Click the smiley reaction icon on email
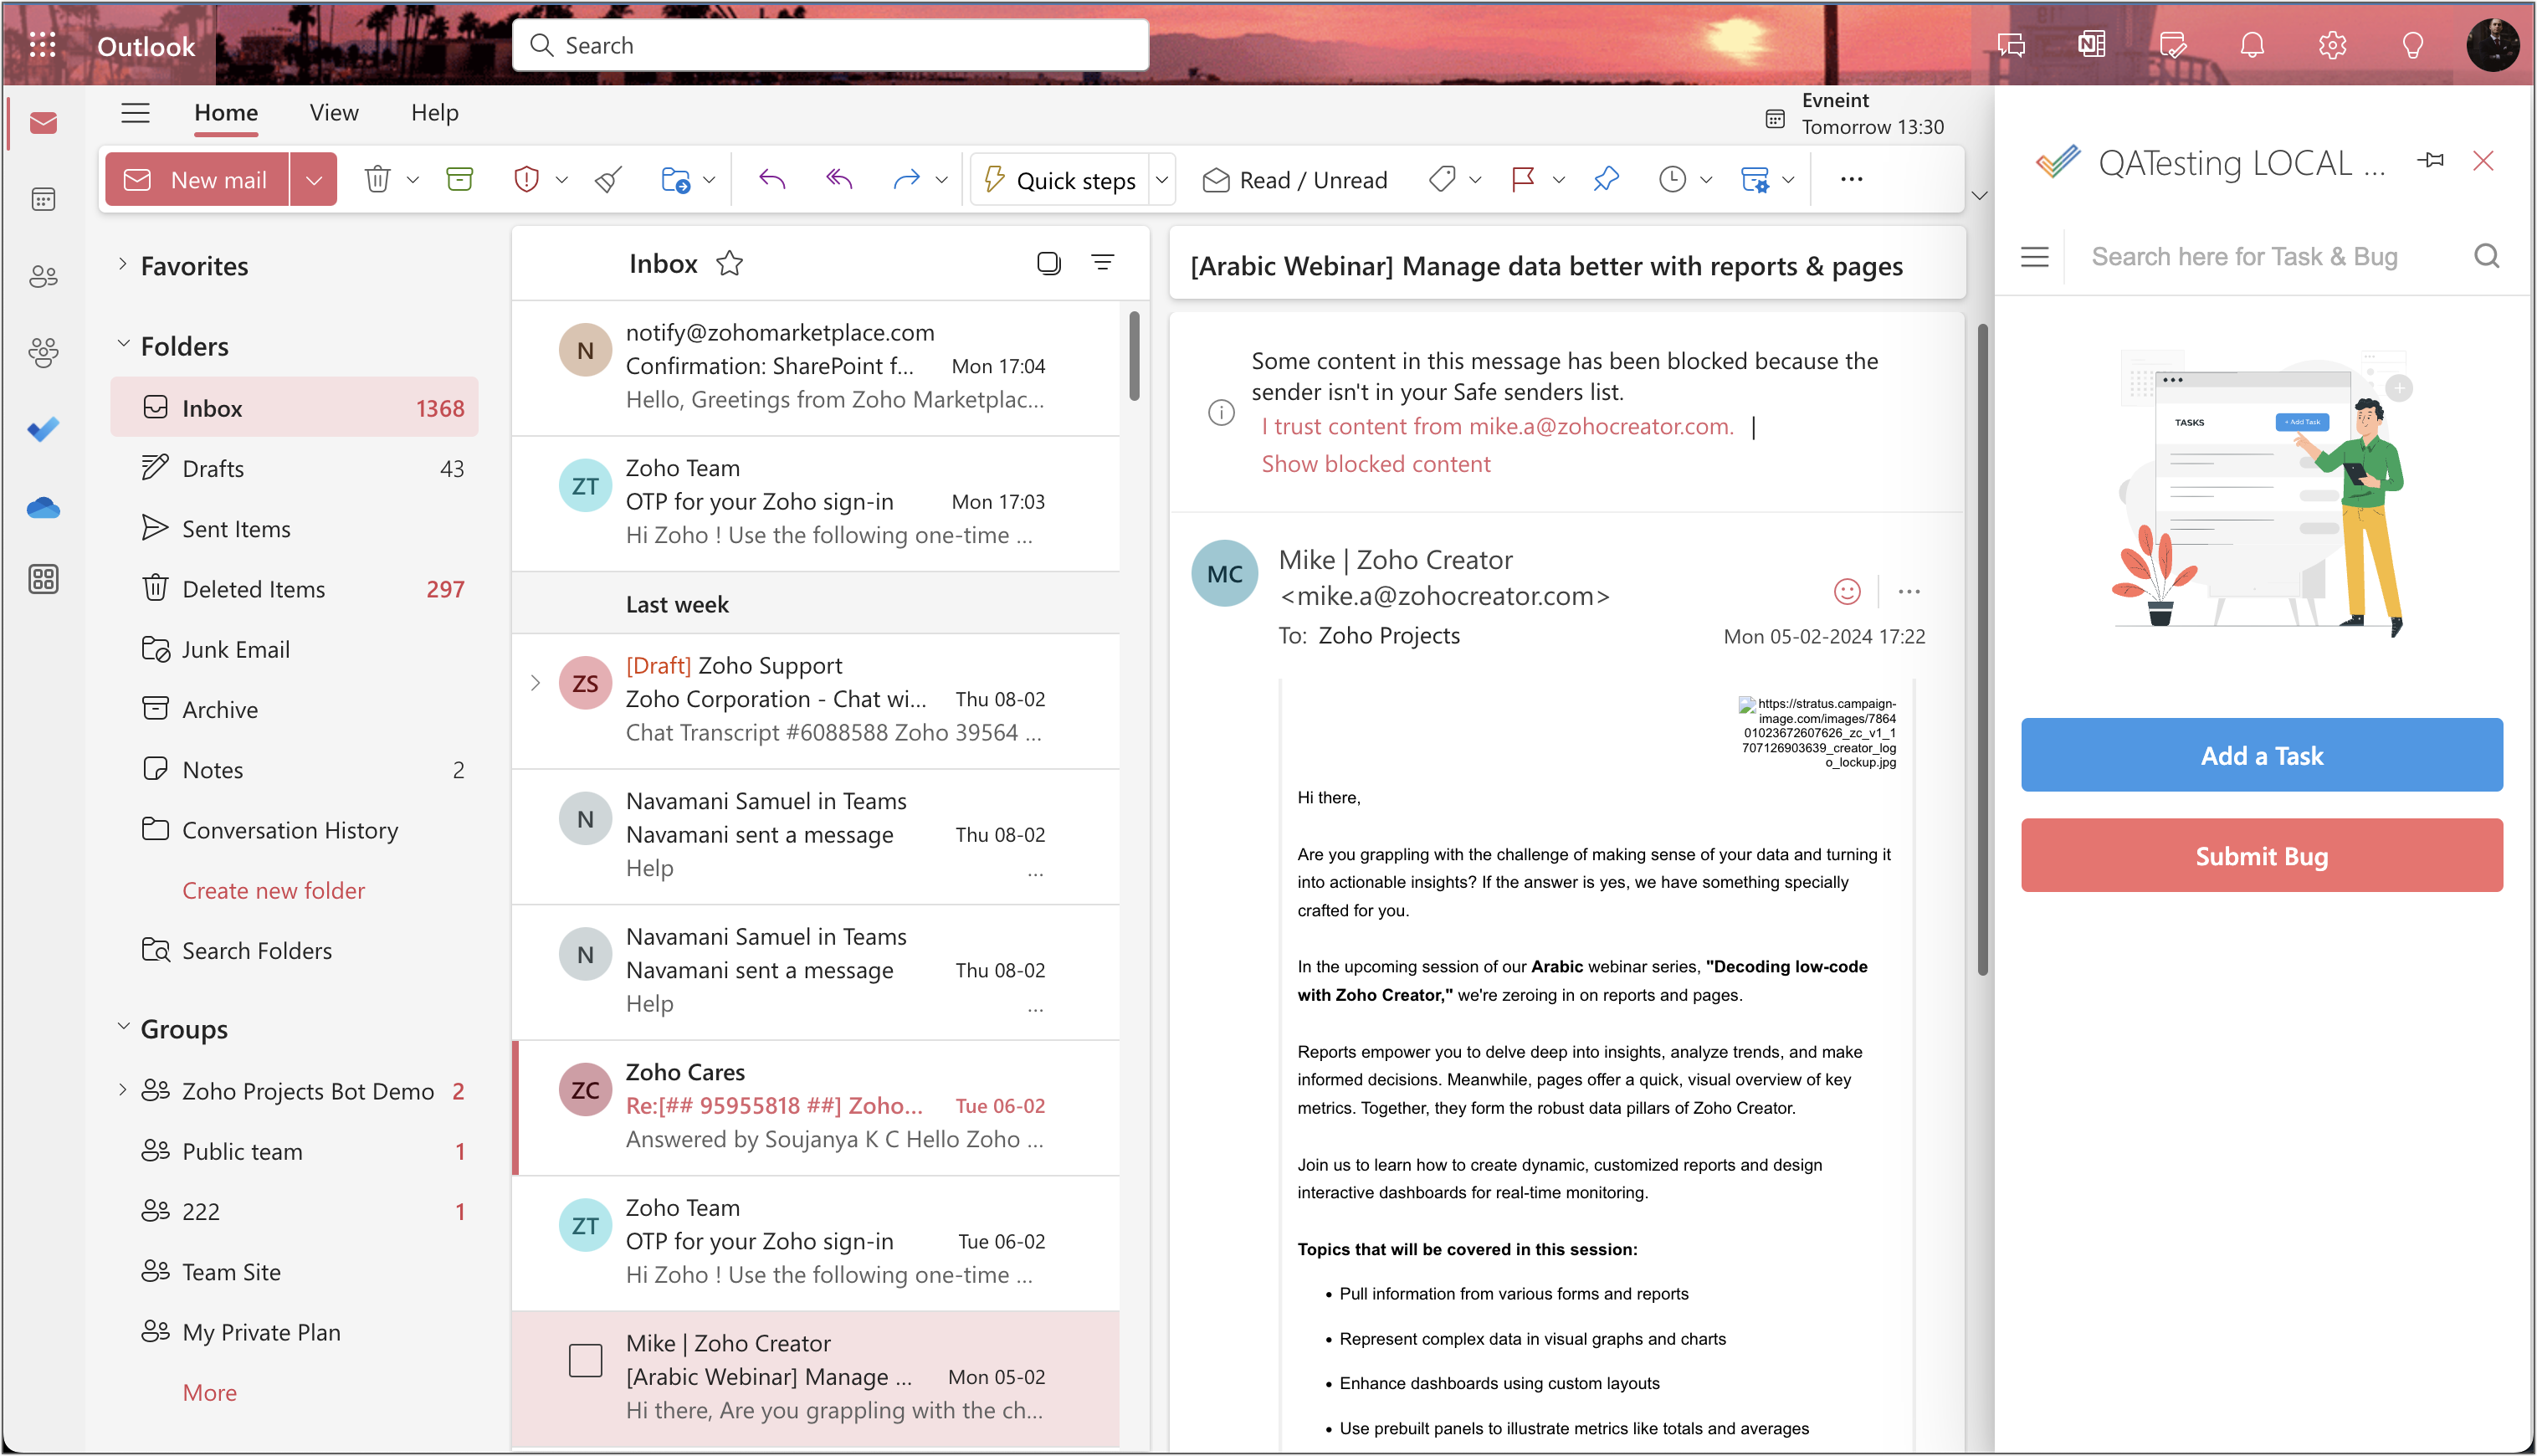 (x=1846, y=592)
